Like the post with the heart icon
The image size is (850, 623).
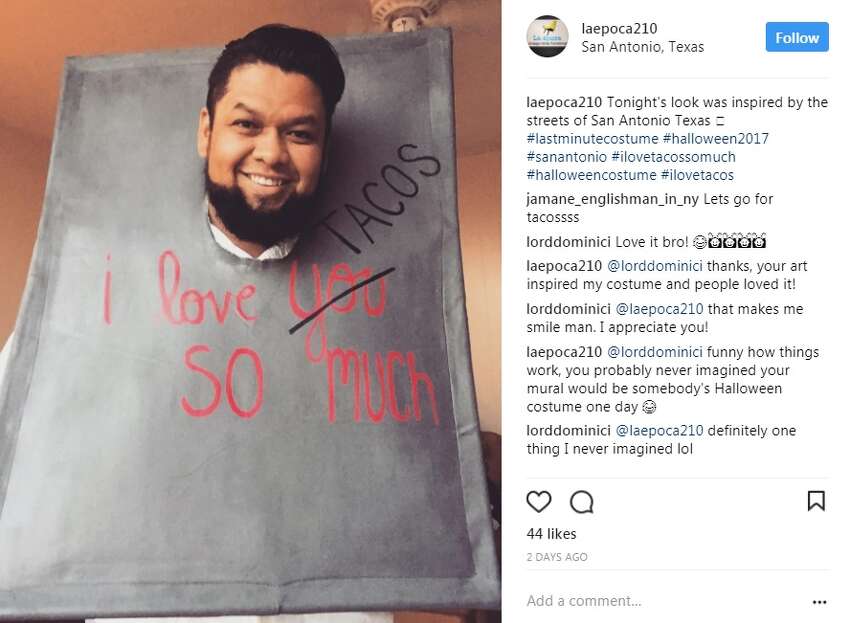click(x=538, y=502)
